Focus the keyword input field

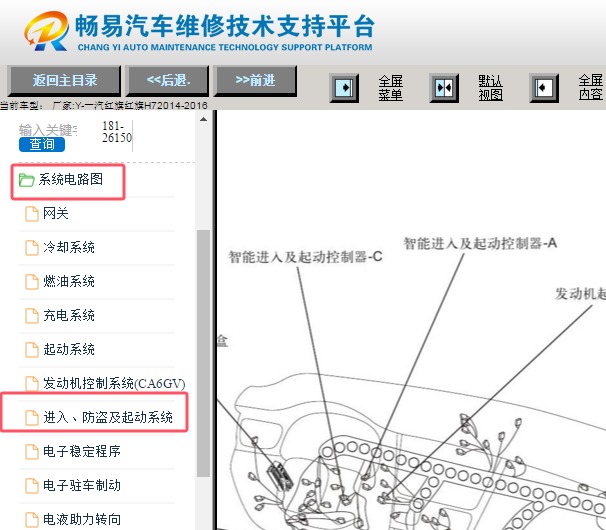[x=48, y=130]
